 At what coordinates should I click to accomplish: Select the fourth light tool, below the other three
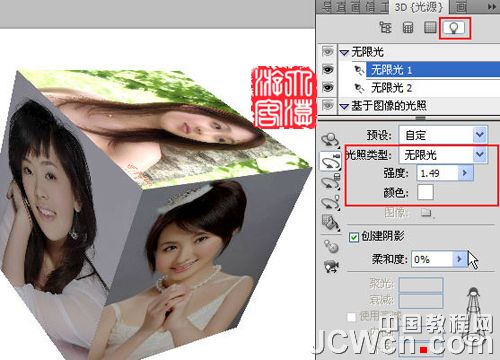click(x=331, y=202)
